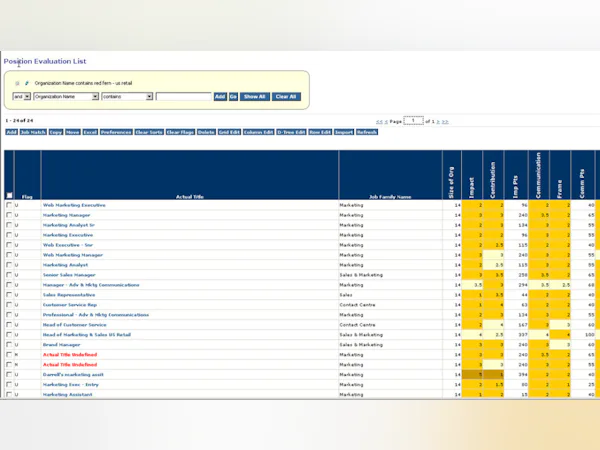Select the Marketing Manager row checkbox
Viewport: 600px width, 450px height.
pos(9,215)
